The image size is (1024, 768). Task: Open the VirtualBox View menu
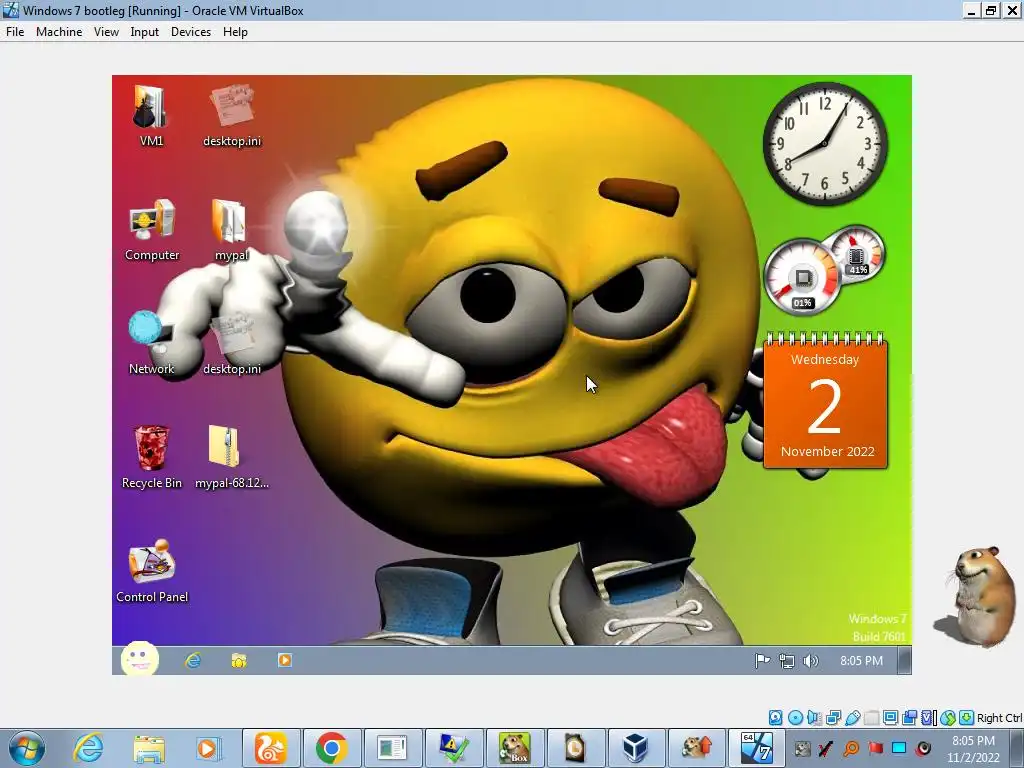(106, 31)
